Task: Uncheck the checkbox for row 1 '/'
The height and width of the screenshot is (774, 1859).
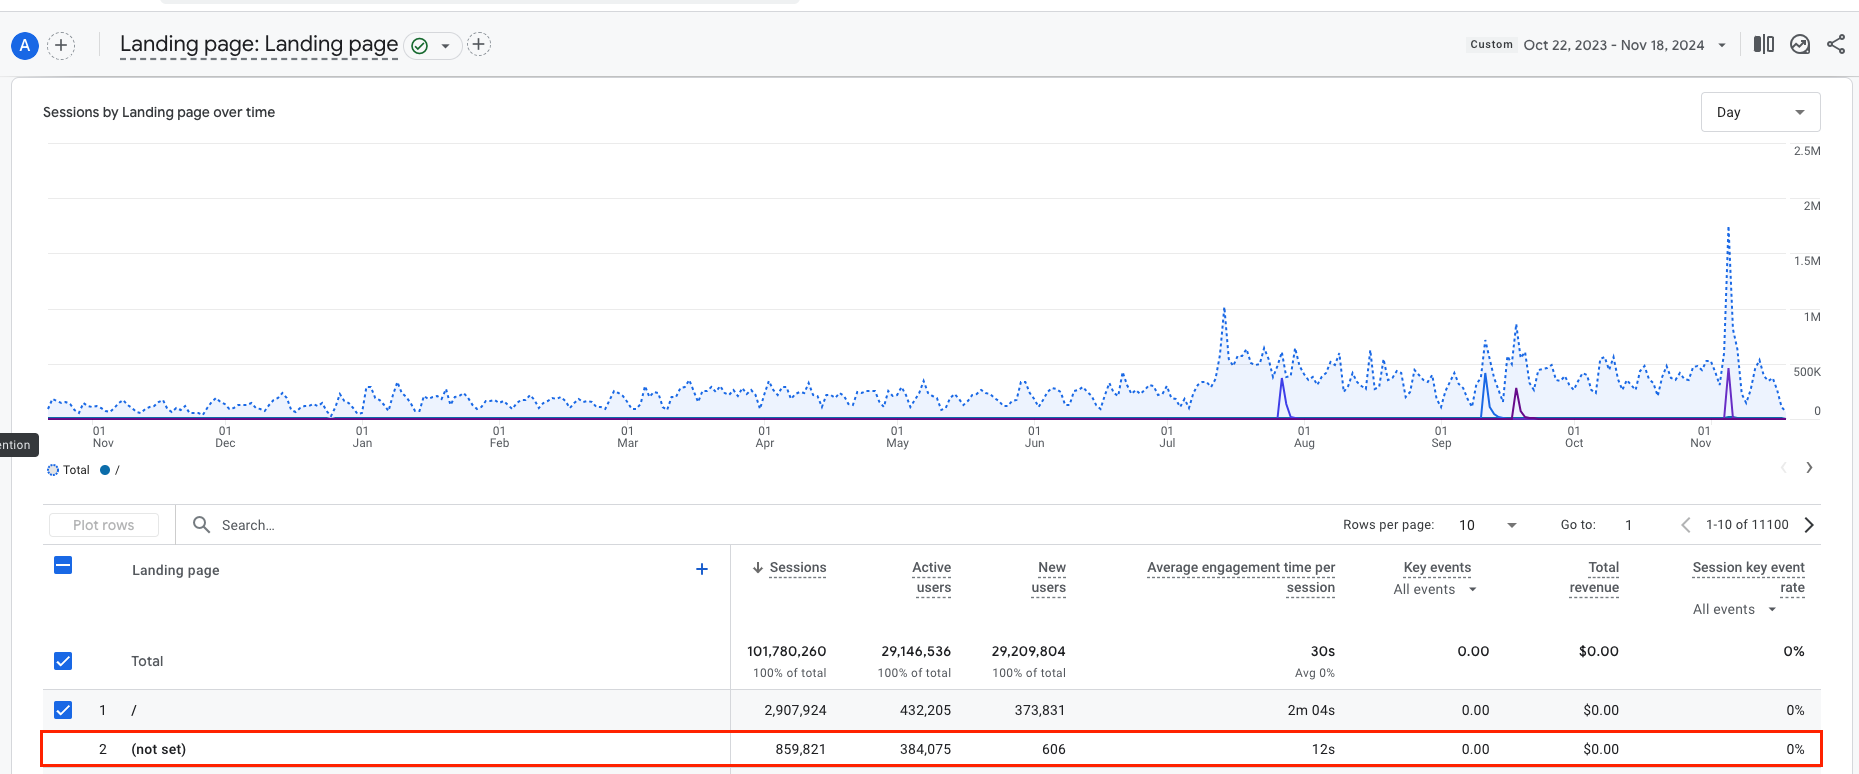Action: pos(63,710)
